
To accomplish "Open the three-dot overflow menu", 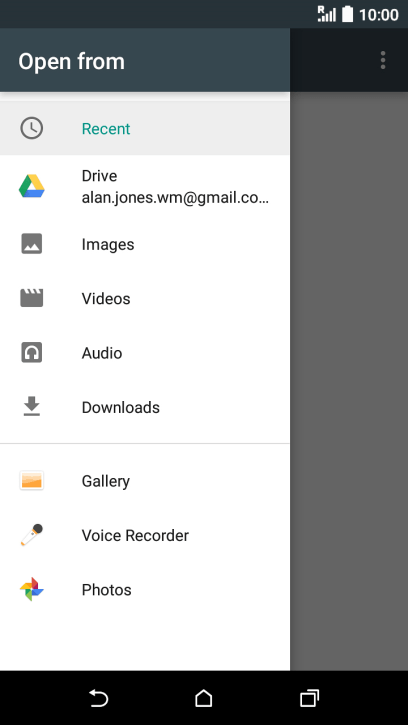I will 383,61.
